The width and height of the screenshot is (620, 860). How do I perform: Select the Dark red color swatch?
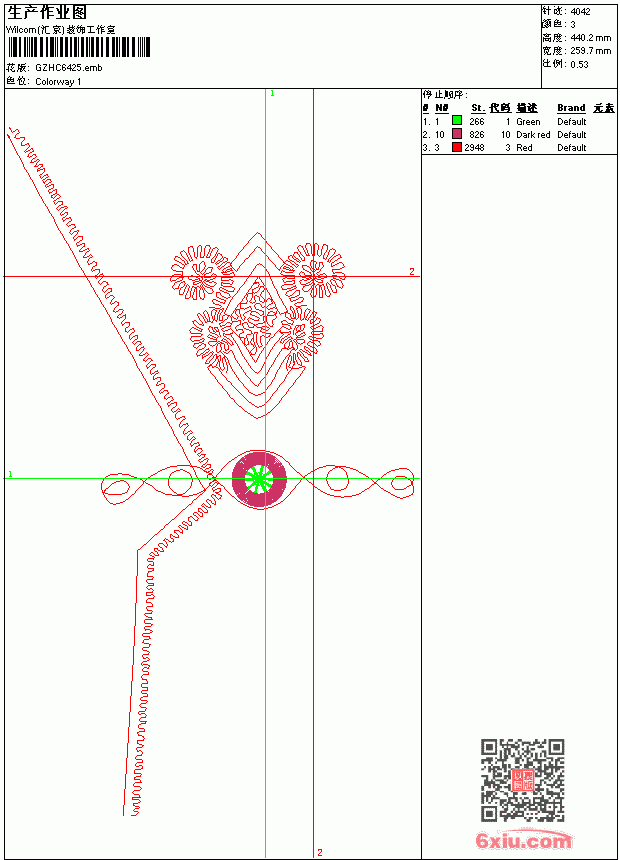(456, 134)
